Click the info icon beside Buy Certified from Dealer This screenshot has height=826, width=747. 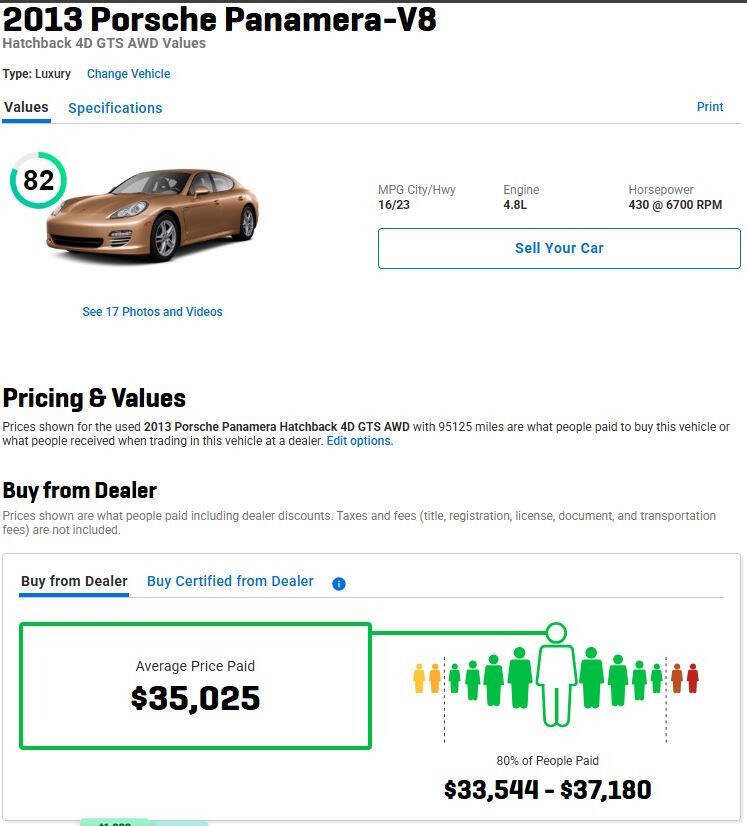pos(338,583)
